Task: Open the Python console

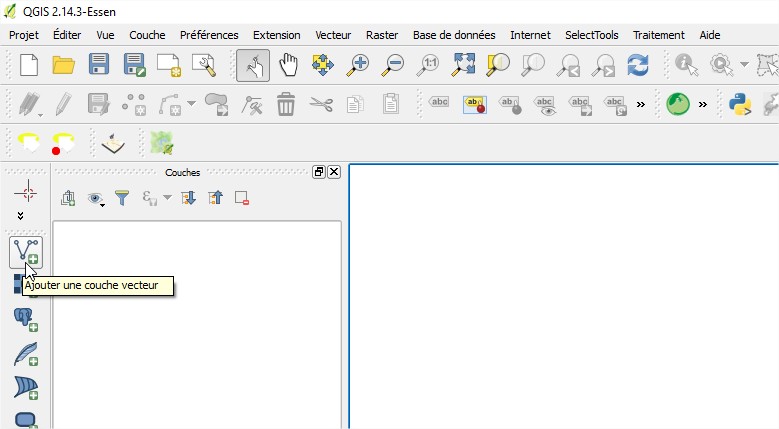Action: [740, 104]
